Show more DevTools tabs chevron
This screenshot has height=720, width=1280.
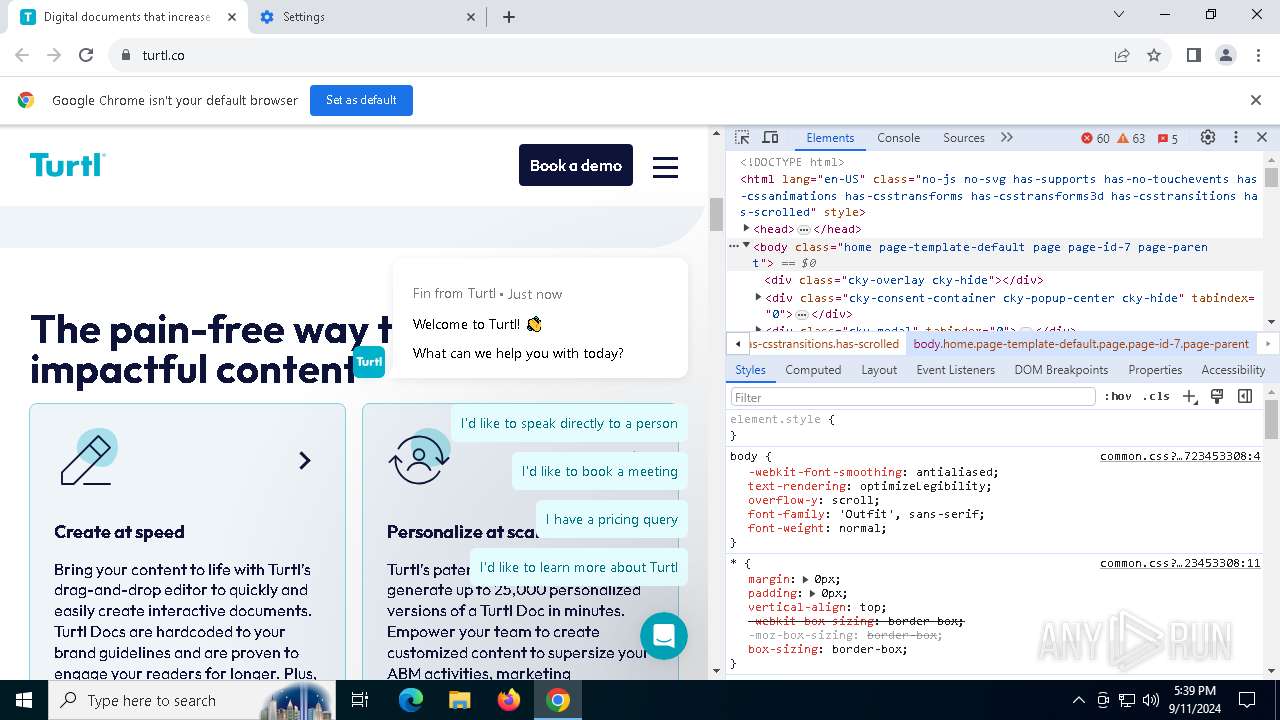point(1007,138)
